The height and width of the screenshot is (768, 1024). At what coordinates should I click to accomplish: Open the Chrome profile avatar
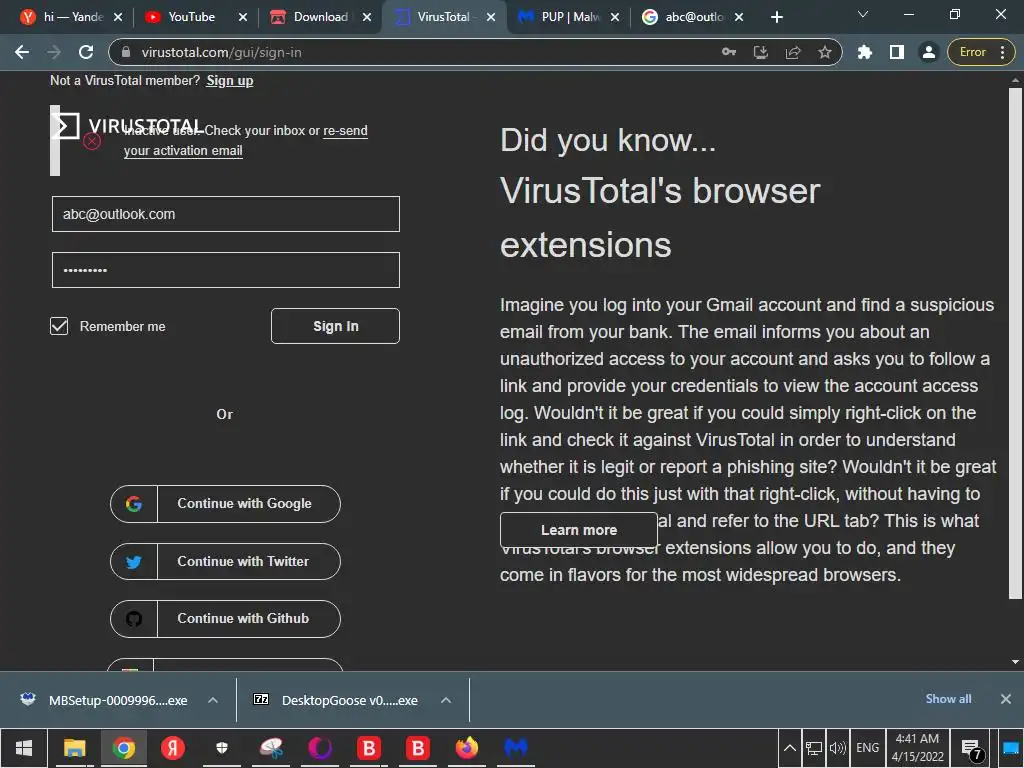click(928, 52)
